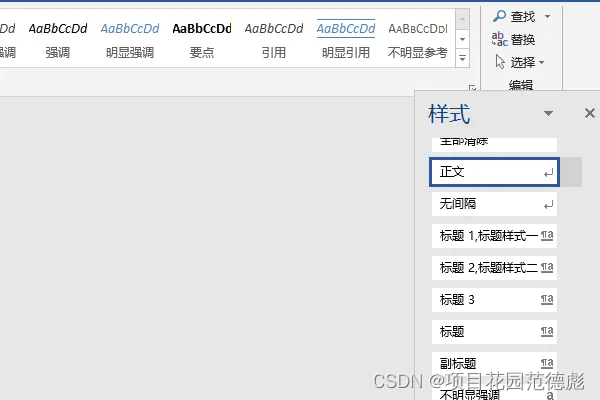The height and width of the screenshot is (400, 600).
Task: Close the 样式 pane
Action: [x=589, y=113]
